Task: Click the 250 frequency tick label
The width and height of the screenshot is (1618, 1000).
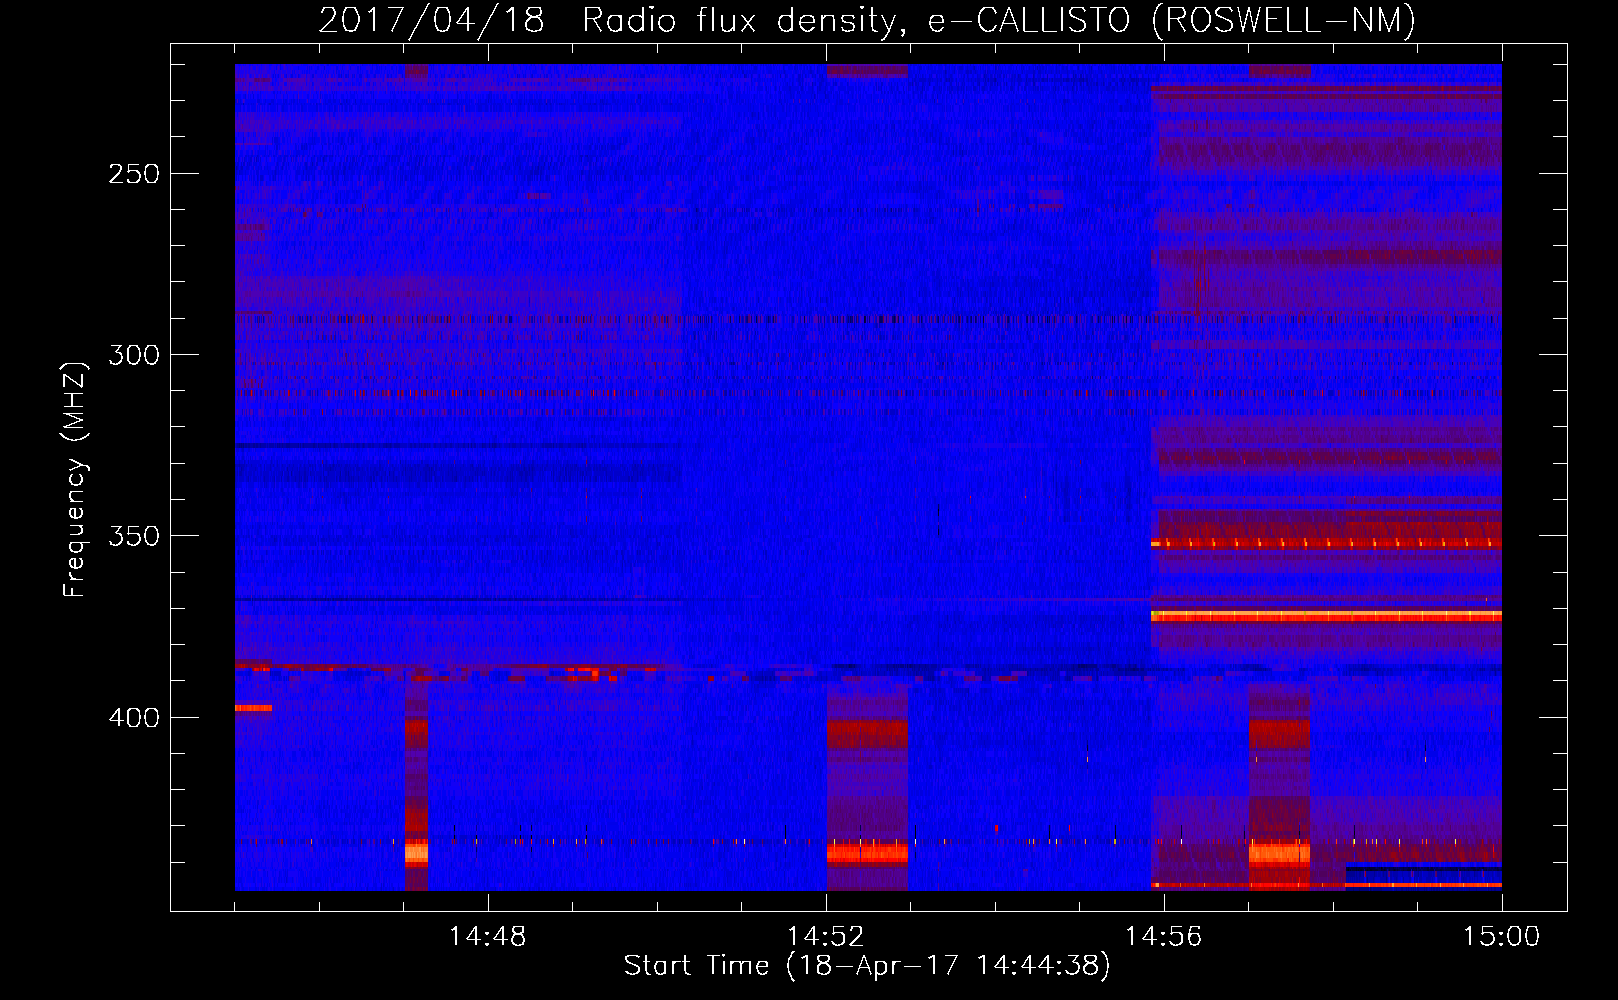Action: point(134,174)
